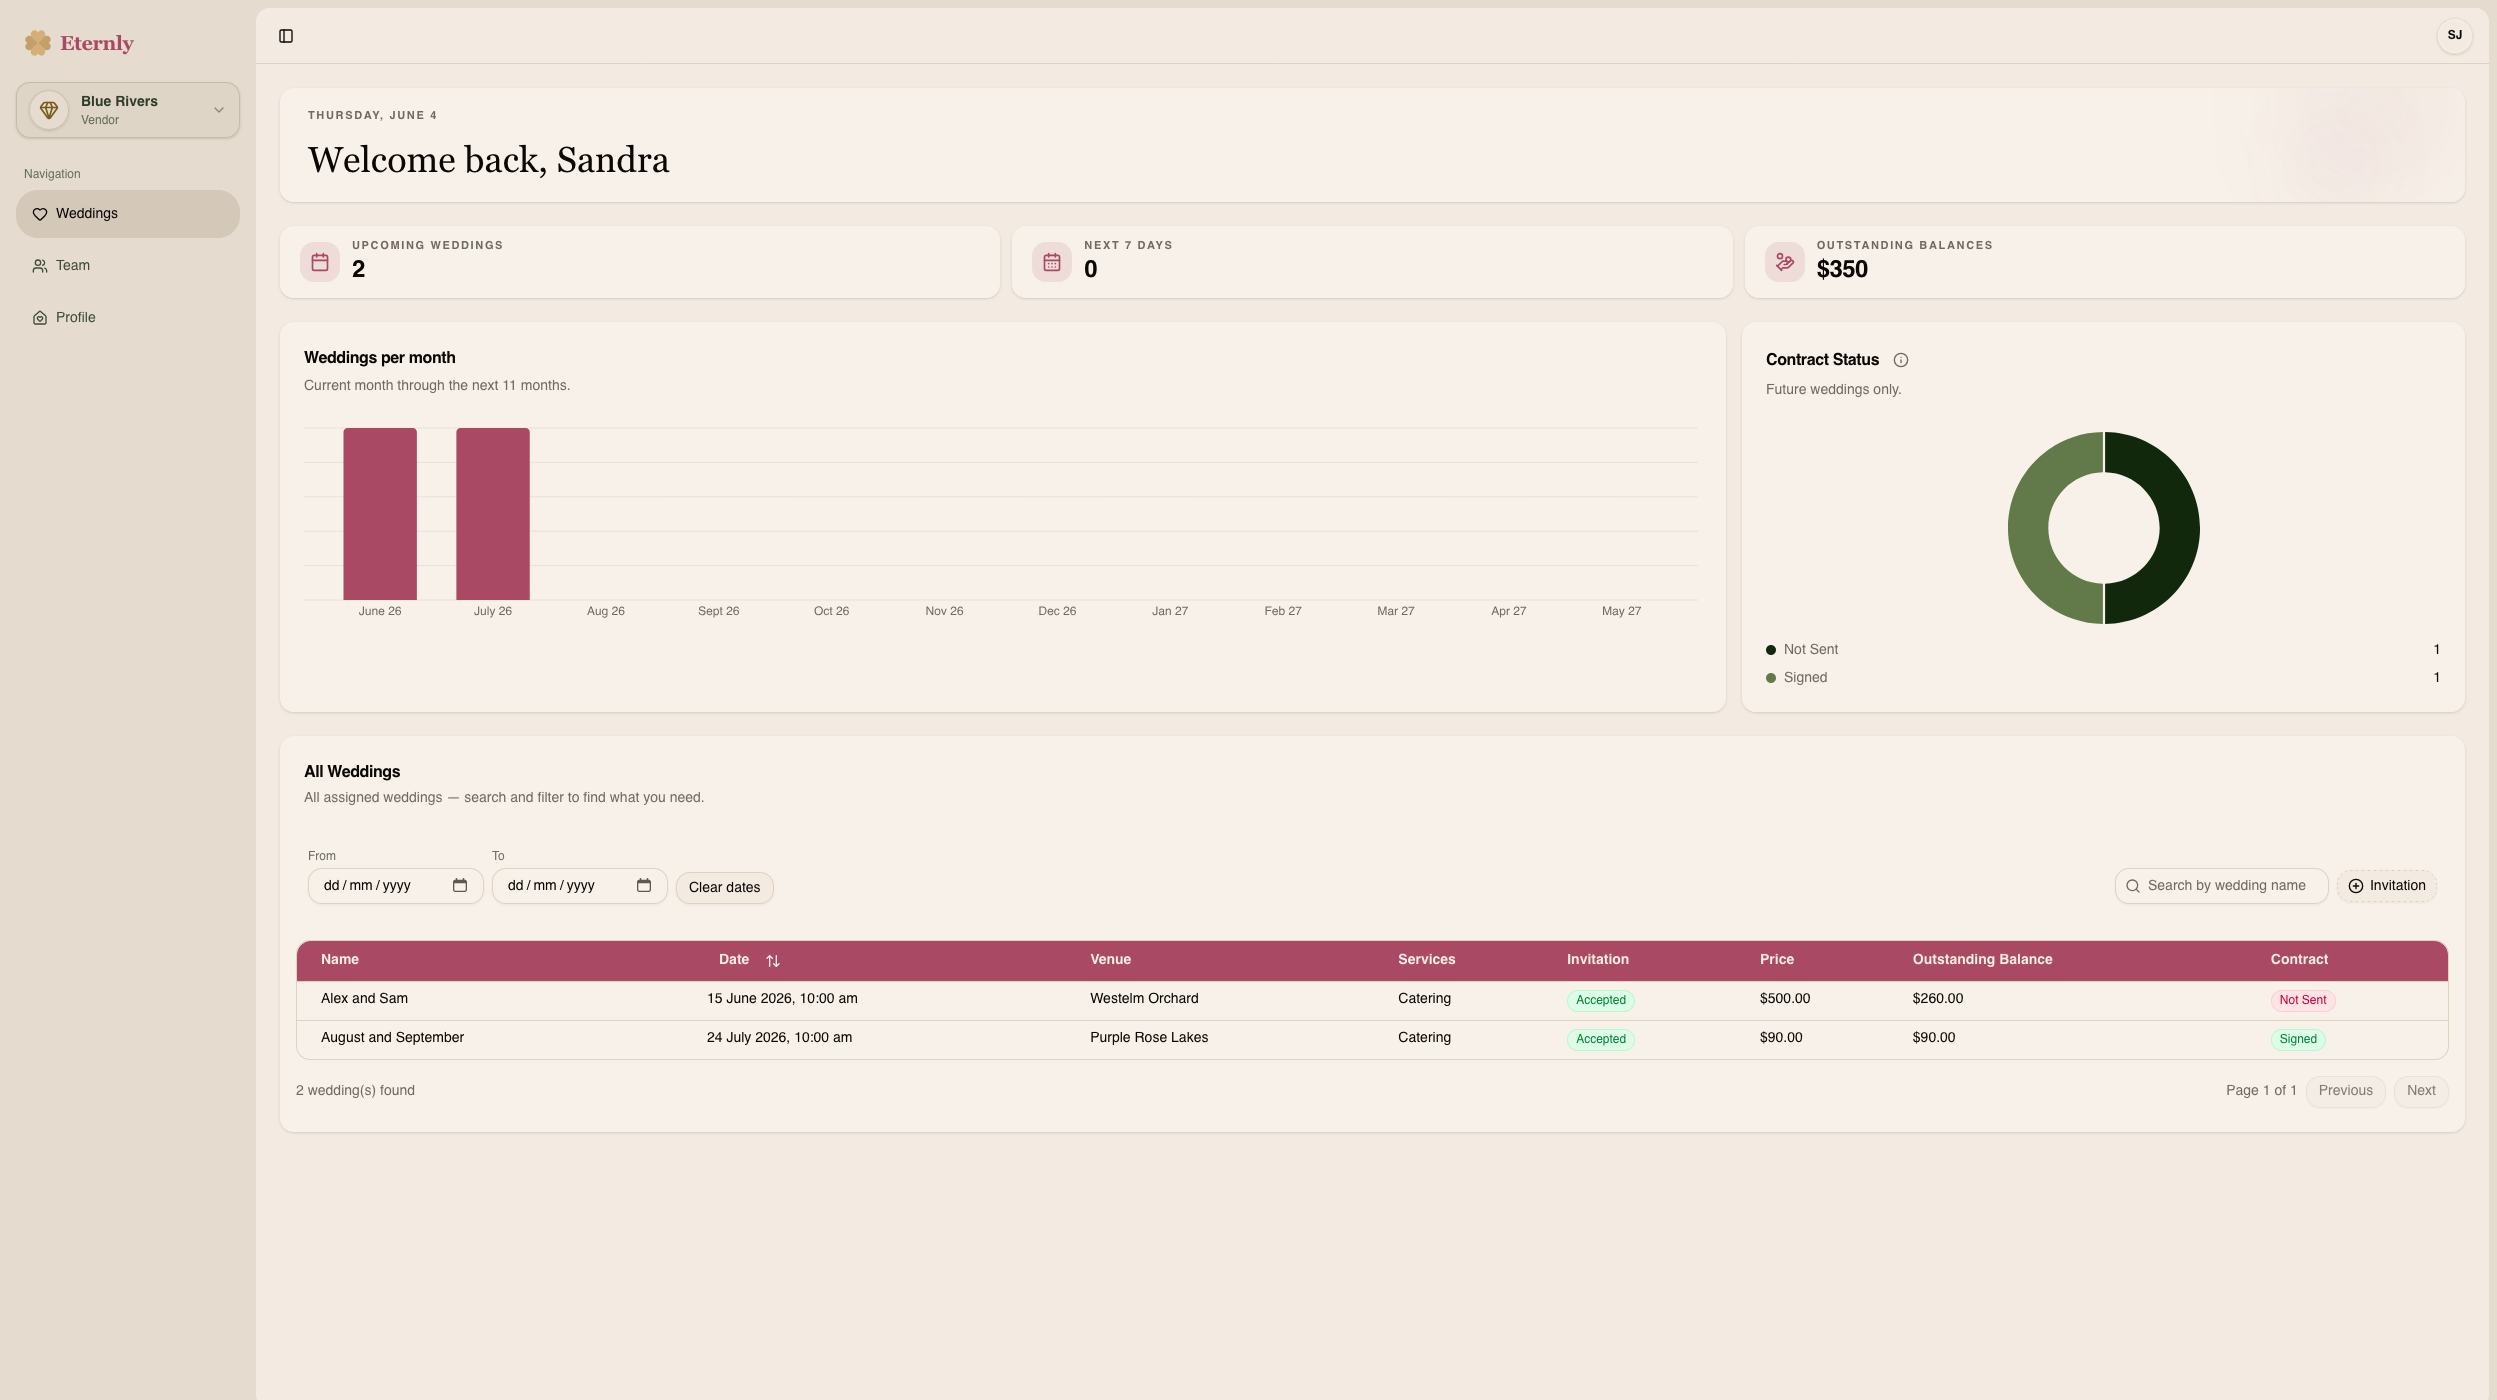
Task: Open Weddings in the navigation
Action: tap(128, 214)
